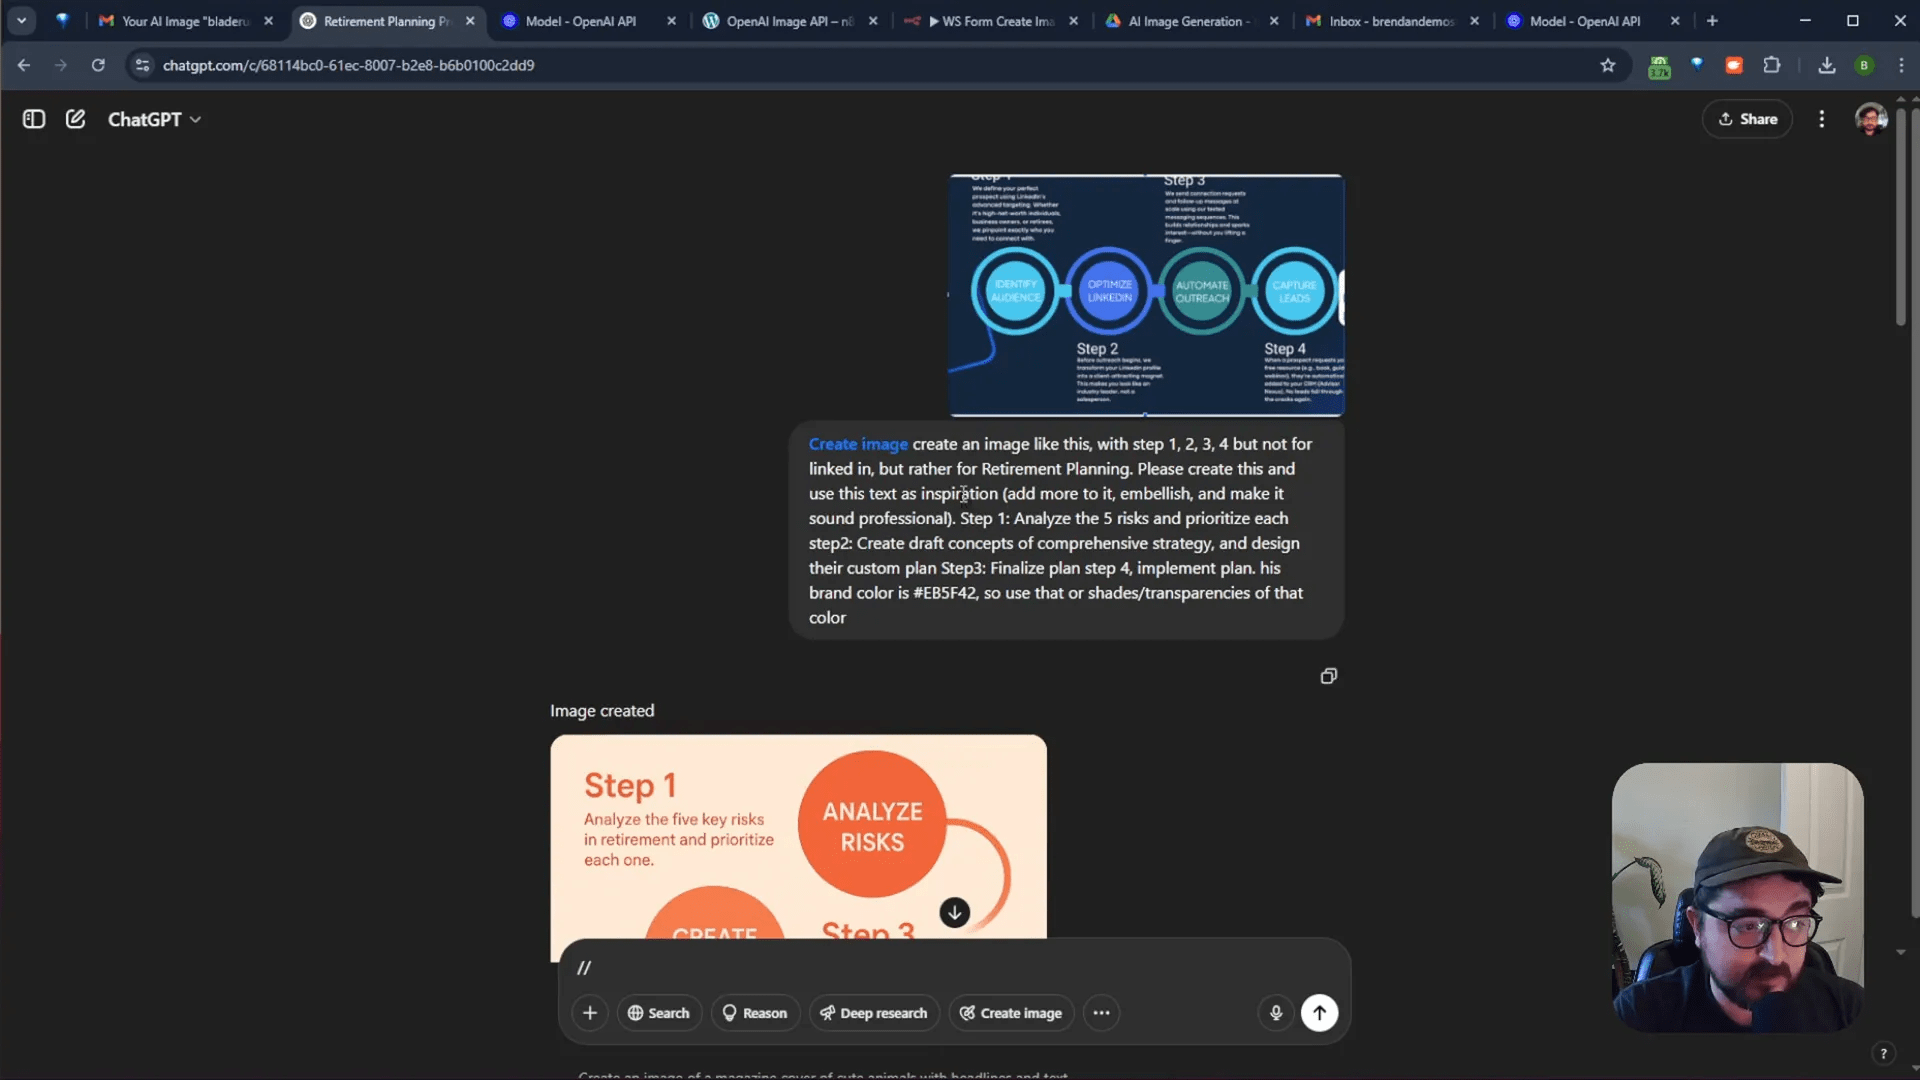This screenshot has height=1080, width=1920.
Task: Open the ChatGPT model selector dropdown
Action: coord(154,119)
